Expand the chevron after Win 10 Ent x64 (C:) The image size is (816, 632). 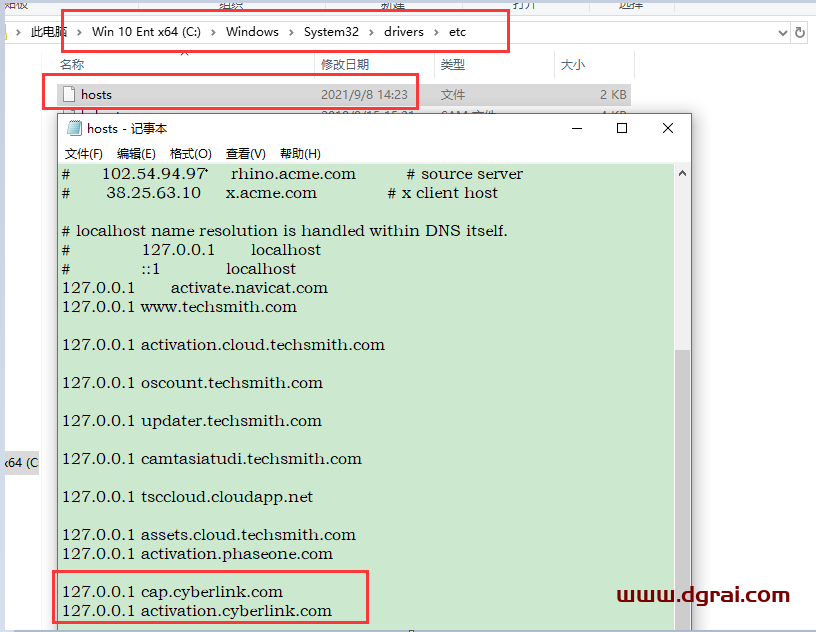(x=213, y=32)
